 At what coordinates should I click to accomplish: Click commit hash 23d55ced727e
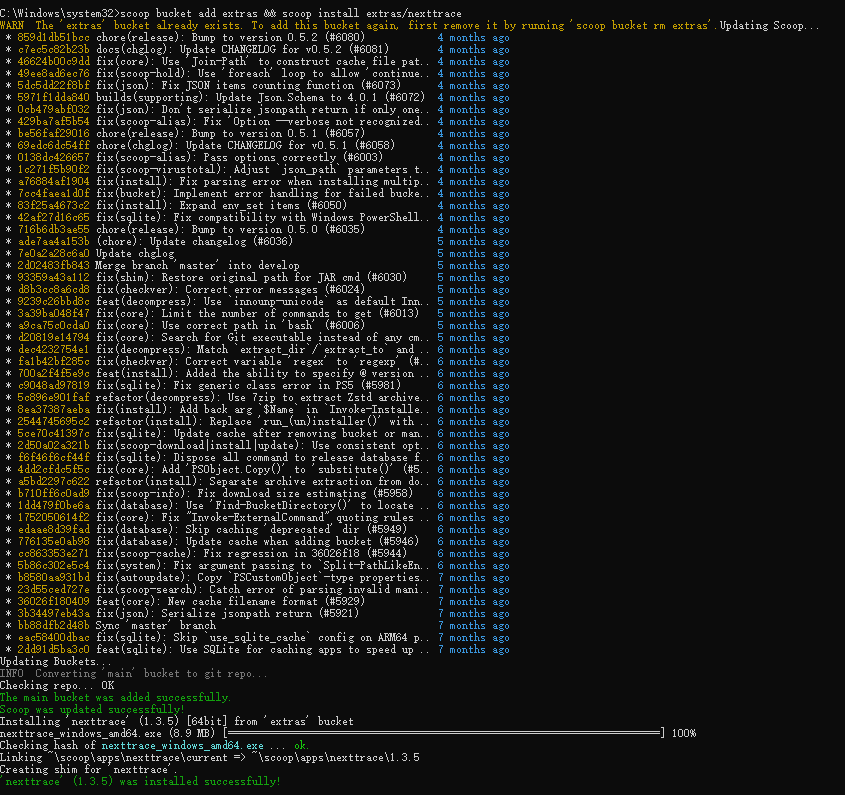pos(53,589)
